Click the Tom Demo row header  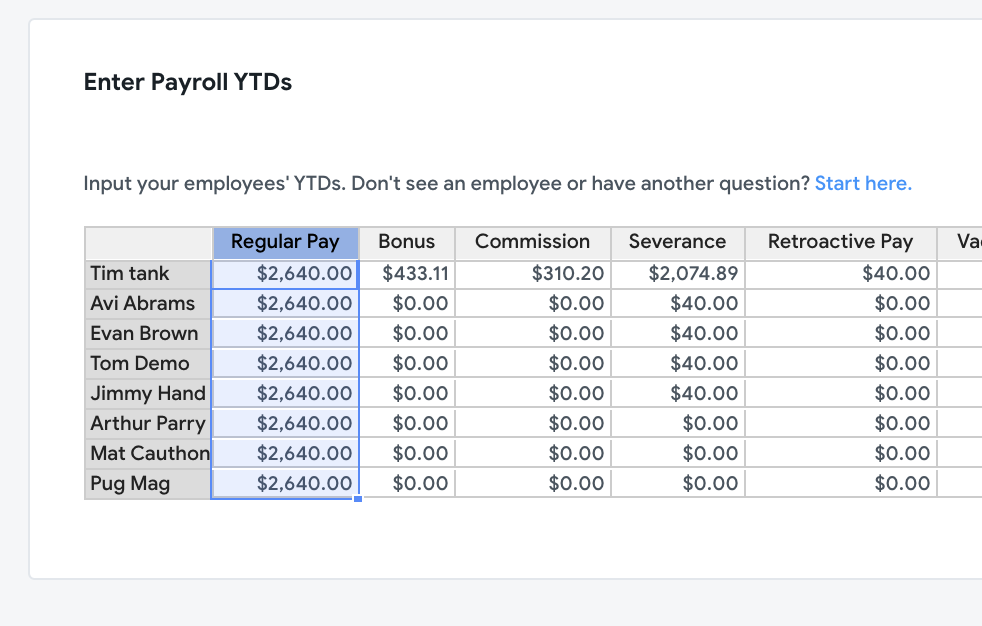coord(148,363)
